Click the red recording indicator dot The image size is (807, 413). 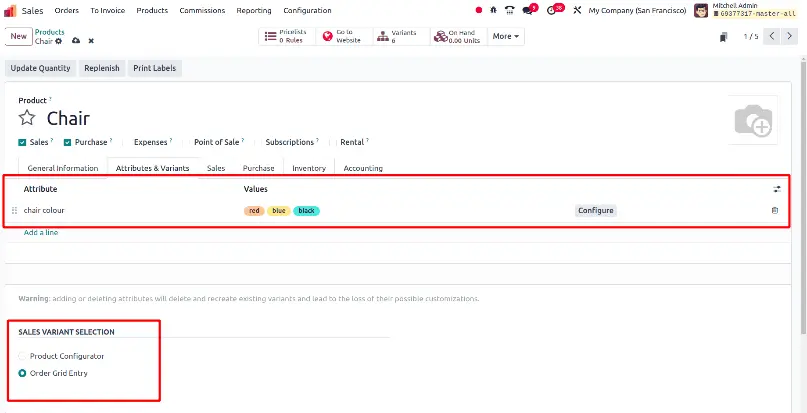[x=479, y=10]
